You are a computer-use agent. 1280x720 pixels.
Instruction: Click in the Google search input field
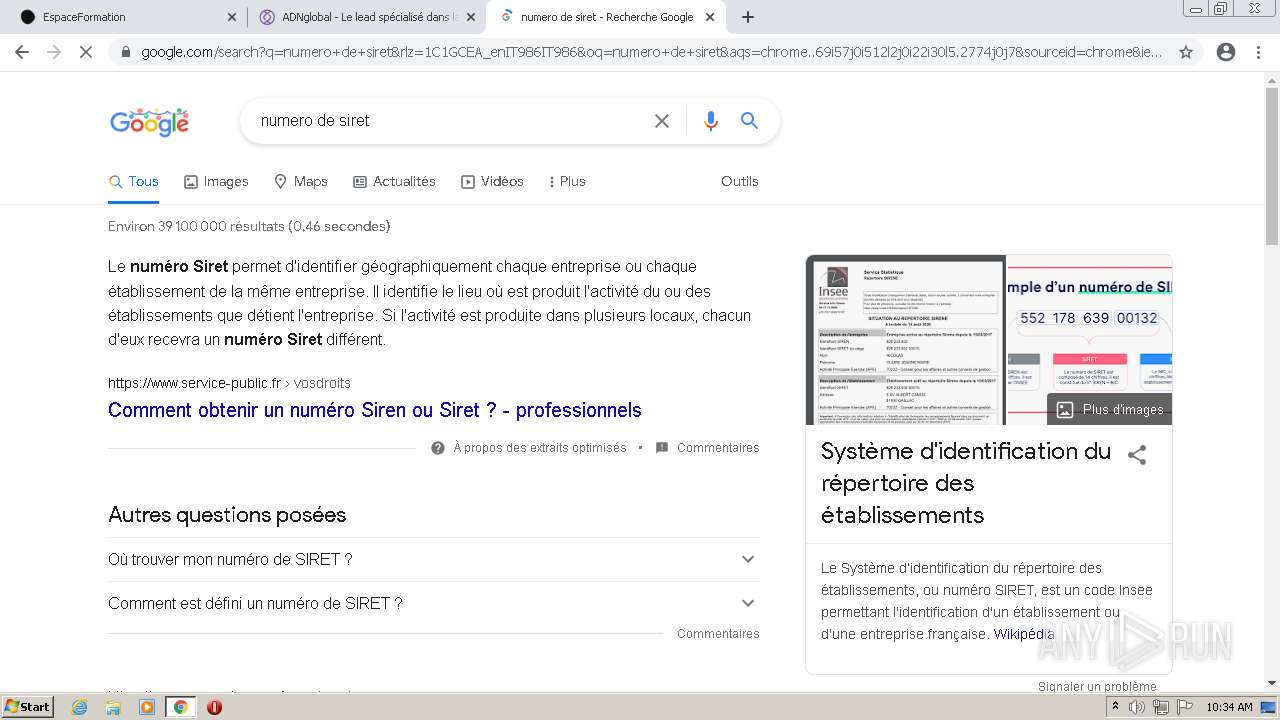tap(450, 121)
